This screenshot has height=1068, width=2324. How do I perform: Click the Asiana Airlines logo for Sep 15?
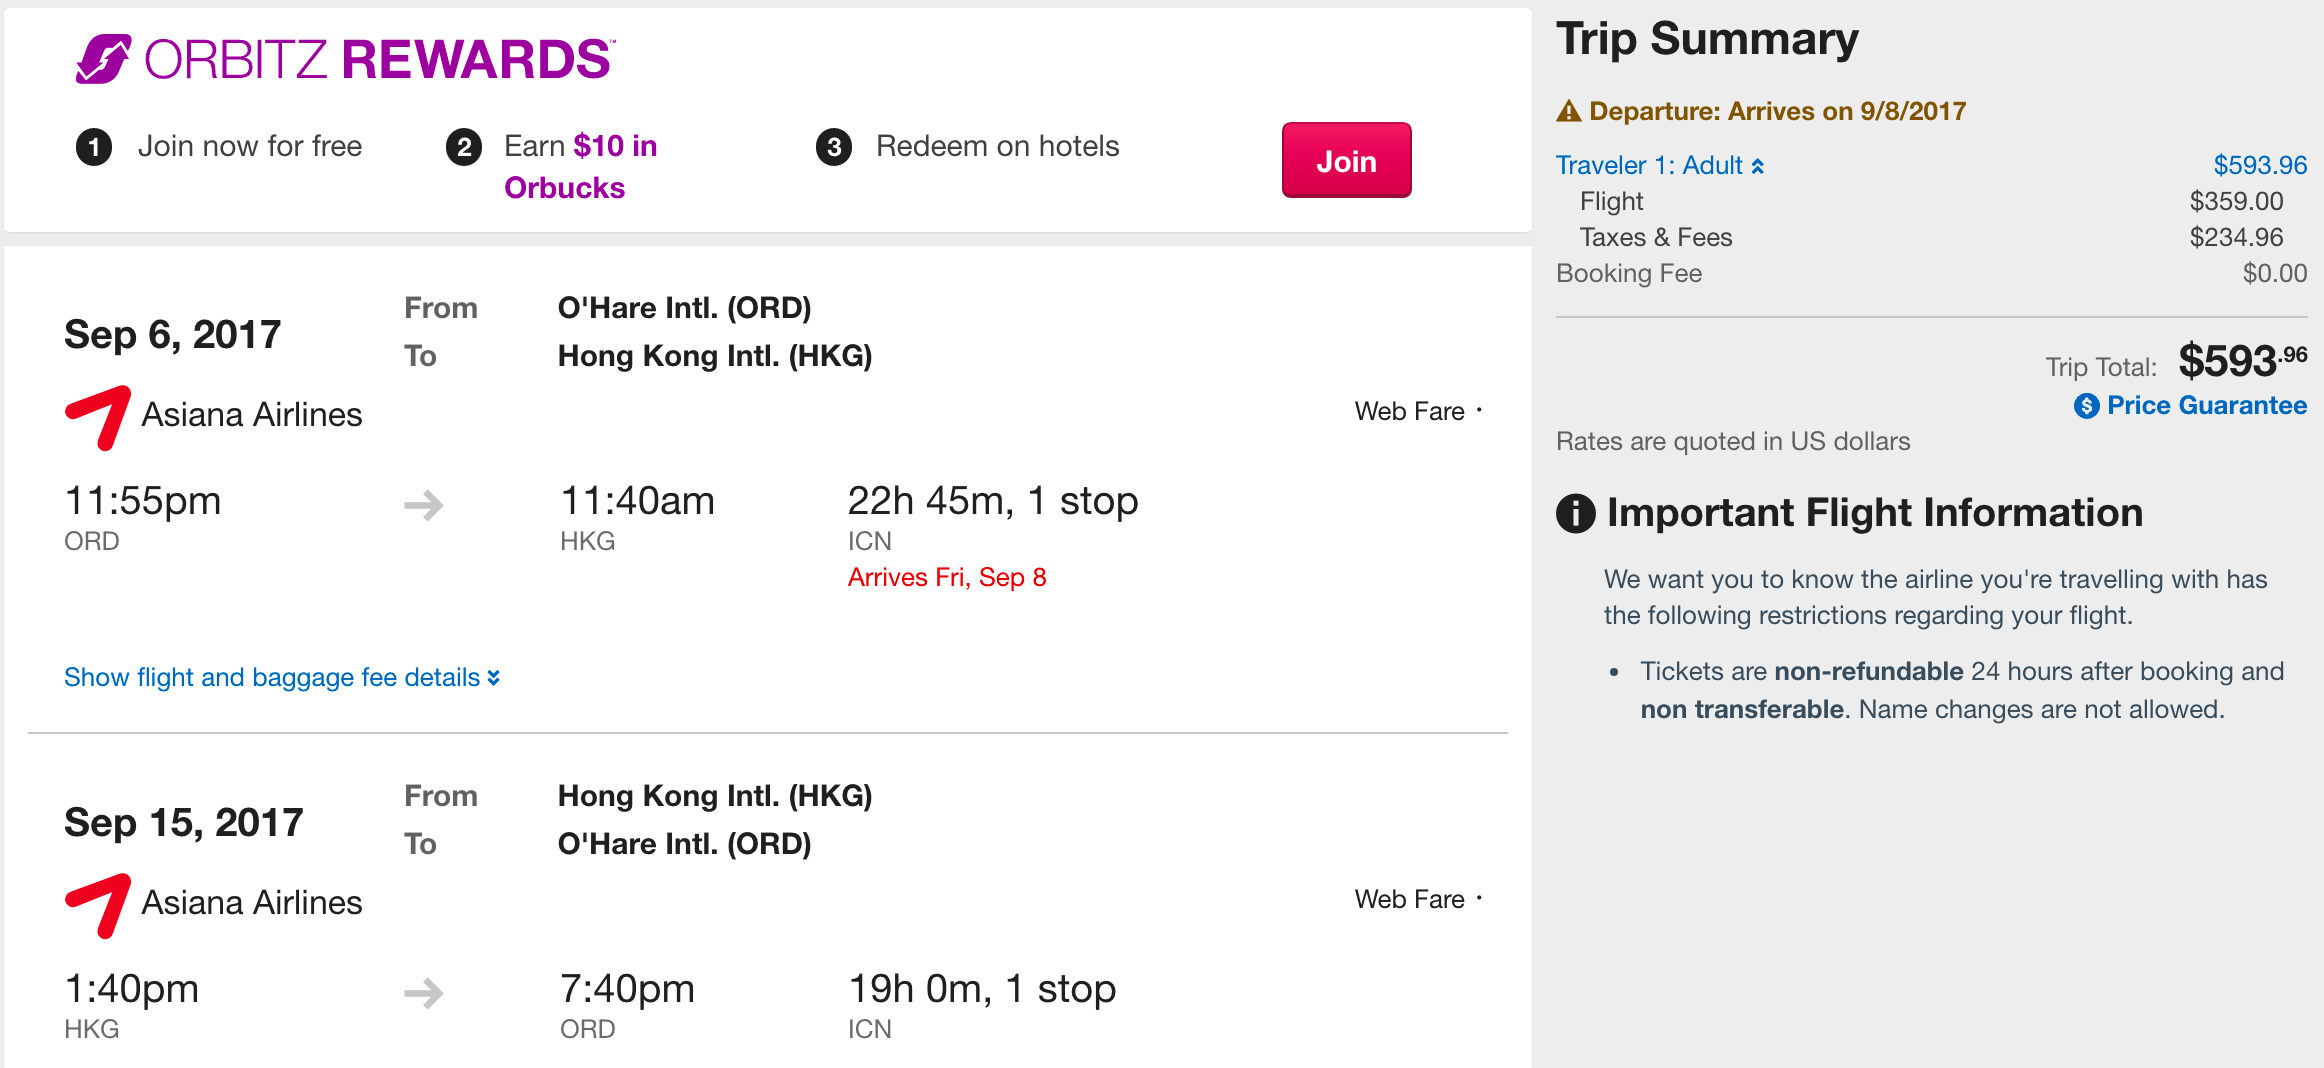coord(98,904)
